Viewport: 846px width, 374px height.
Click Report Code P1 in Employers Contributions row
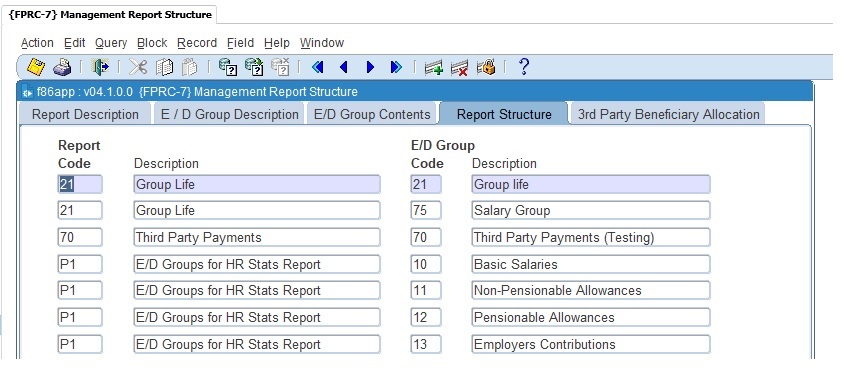80,344
